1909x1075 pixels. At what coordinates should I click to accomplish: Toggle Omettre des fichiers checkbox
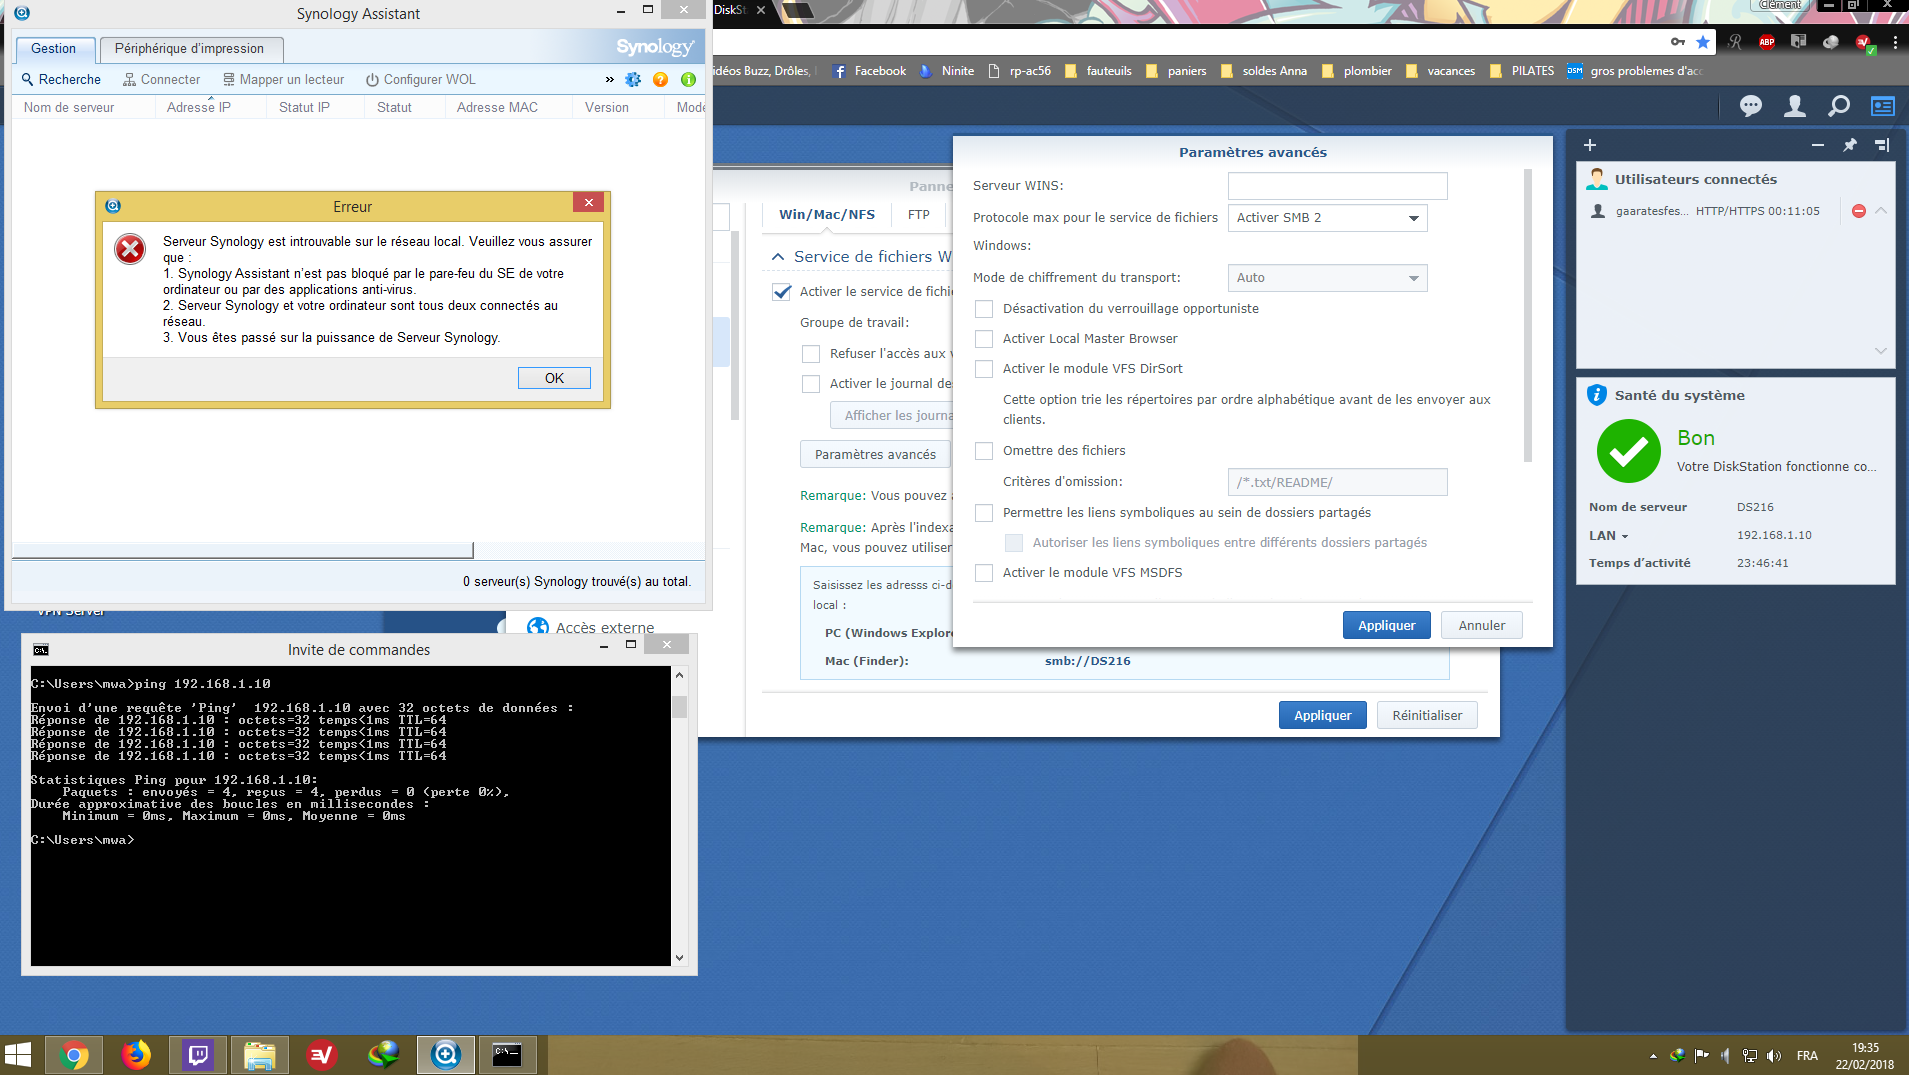984,451
